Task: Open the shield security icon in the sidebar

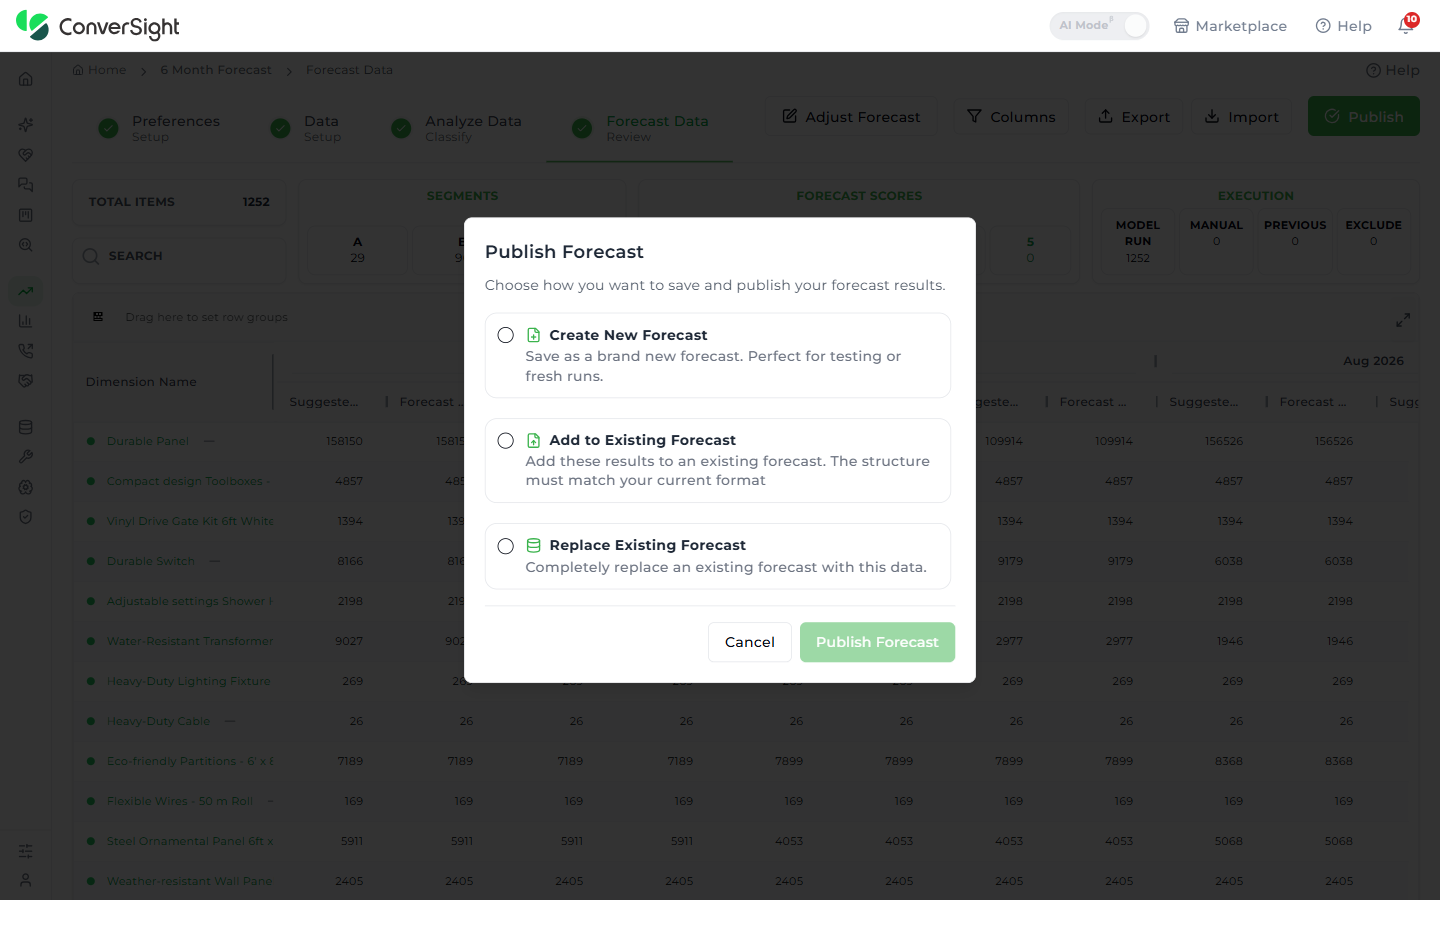Action: coord(26,517)
